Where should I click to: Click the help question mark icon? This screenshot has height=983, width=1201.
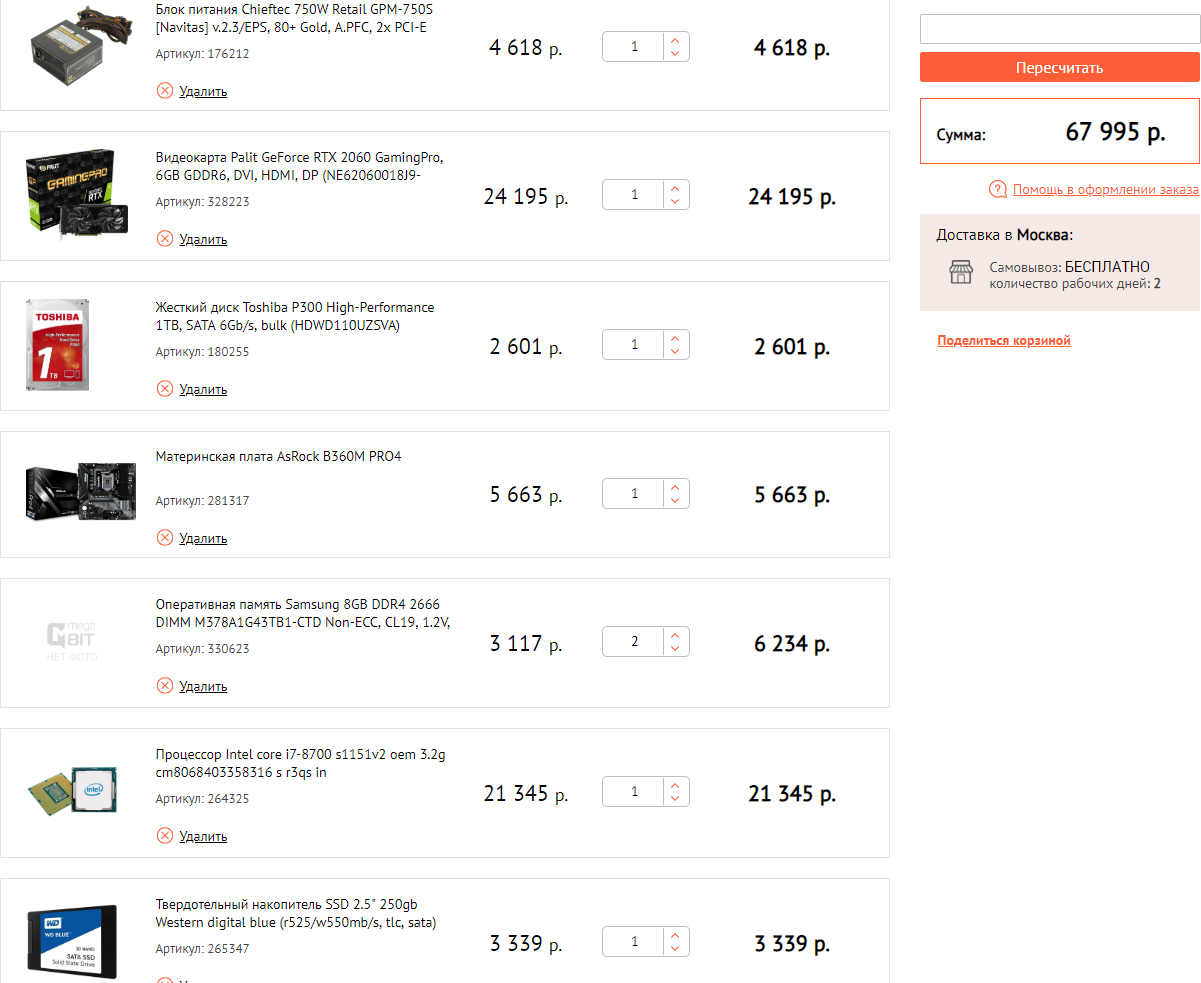pyautogui.click(x=997, y=190)
